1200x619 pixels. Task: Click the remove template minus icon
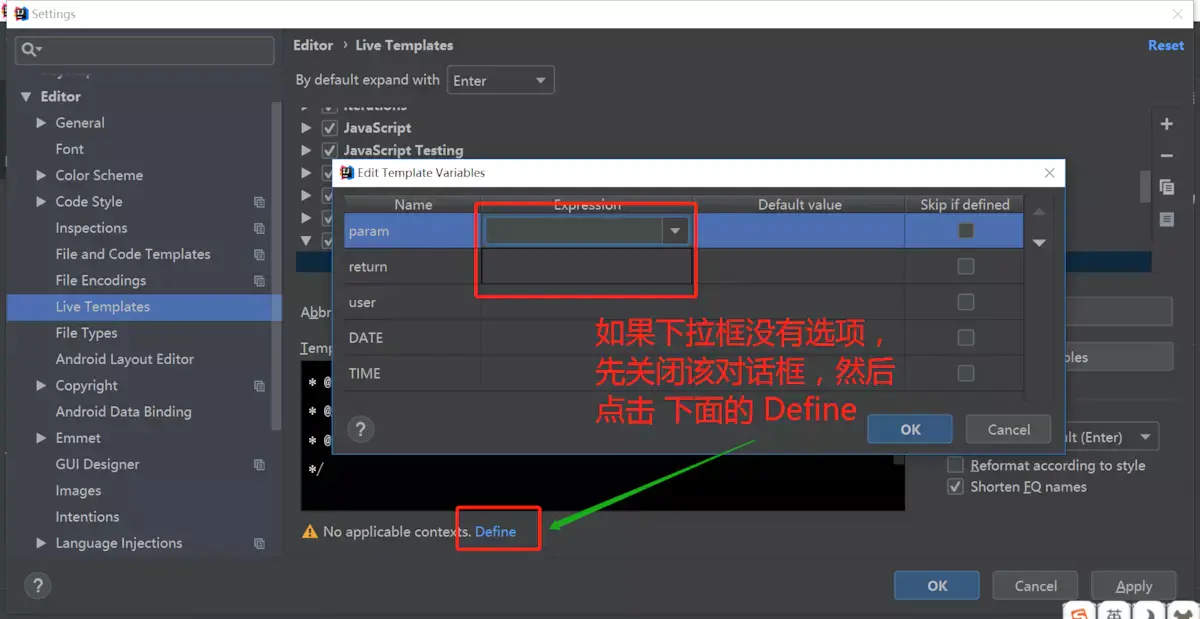tap(1166, 156)
